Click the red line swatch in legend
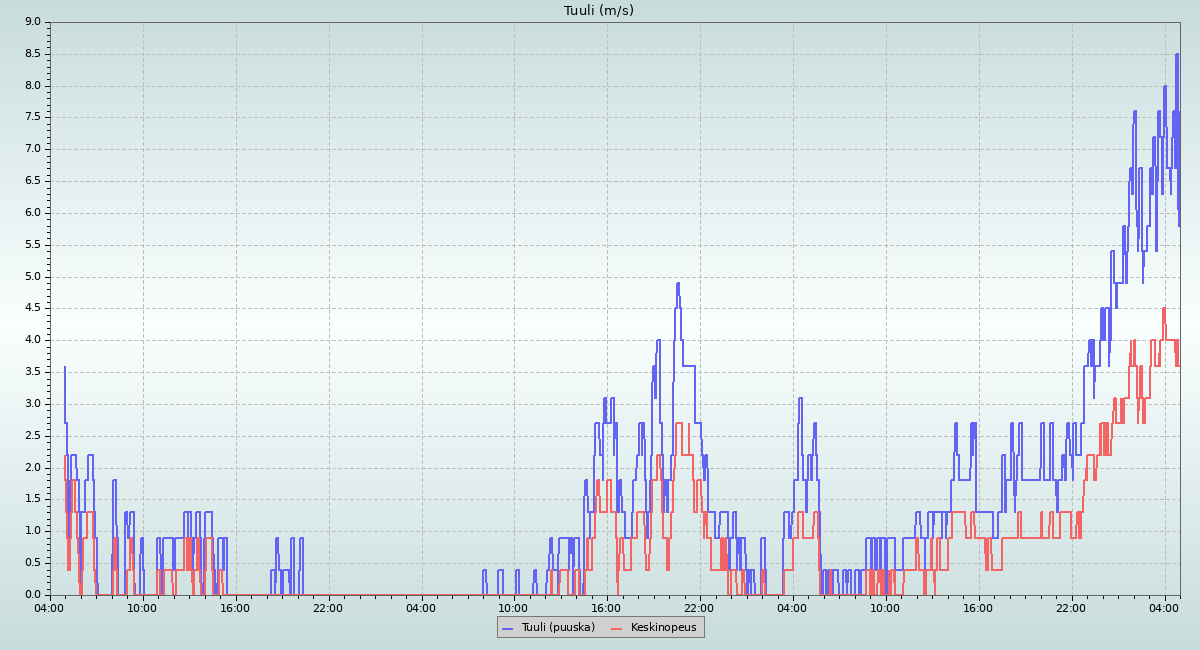Viewport: 1200px width, 650px height. pyautogui.click(x=617, y=628)
